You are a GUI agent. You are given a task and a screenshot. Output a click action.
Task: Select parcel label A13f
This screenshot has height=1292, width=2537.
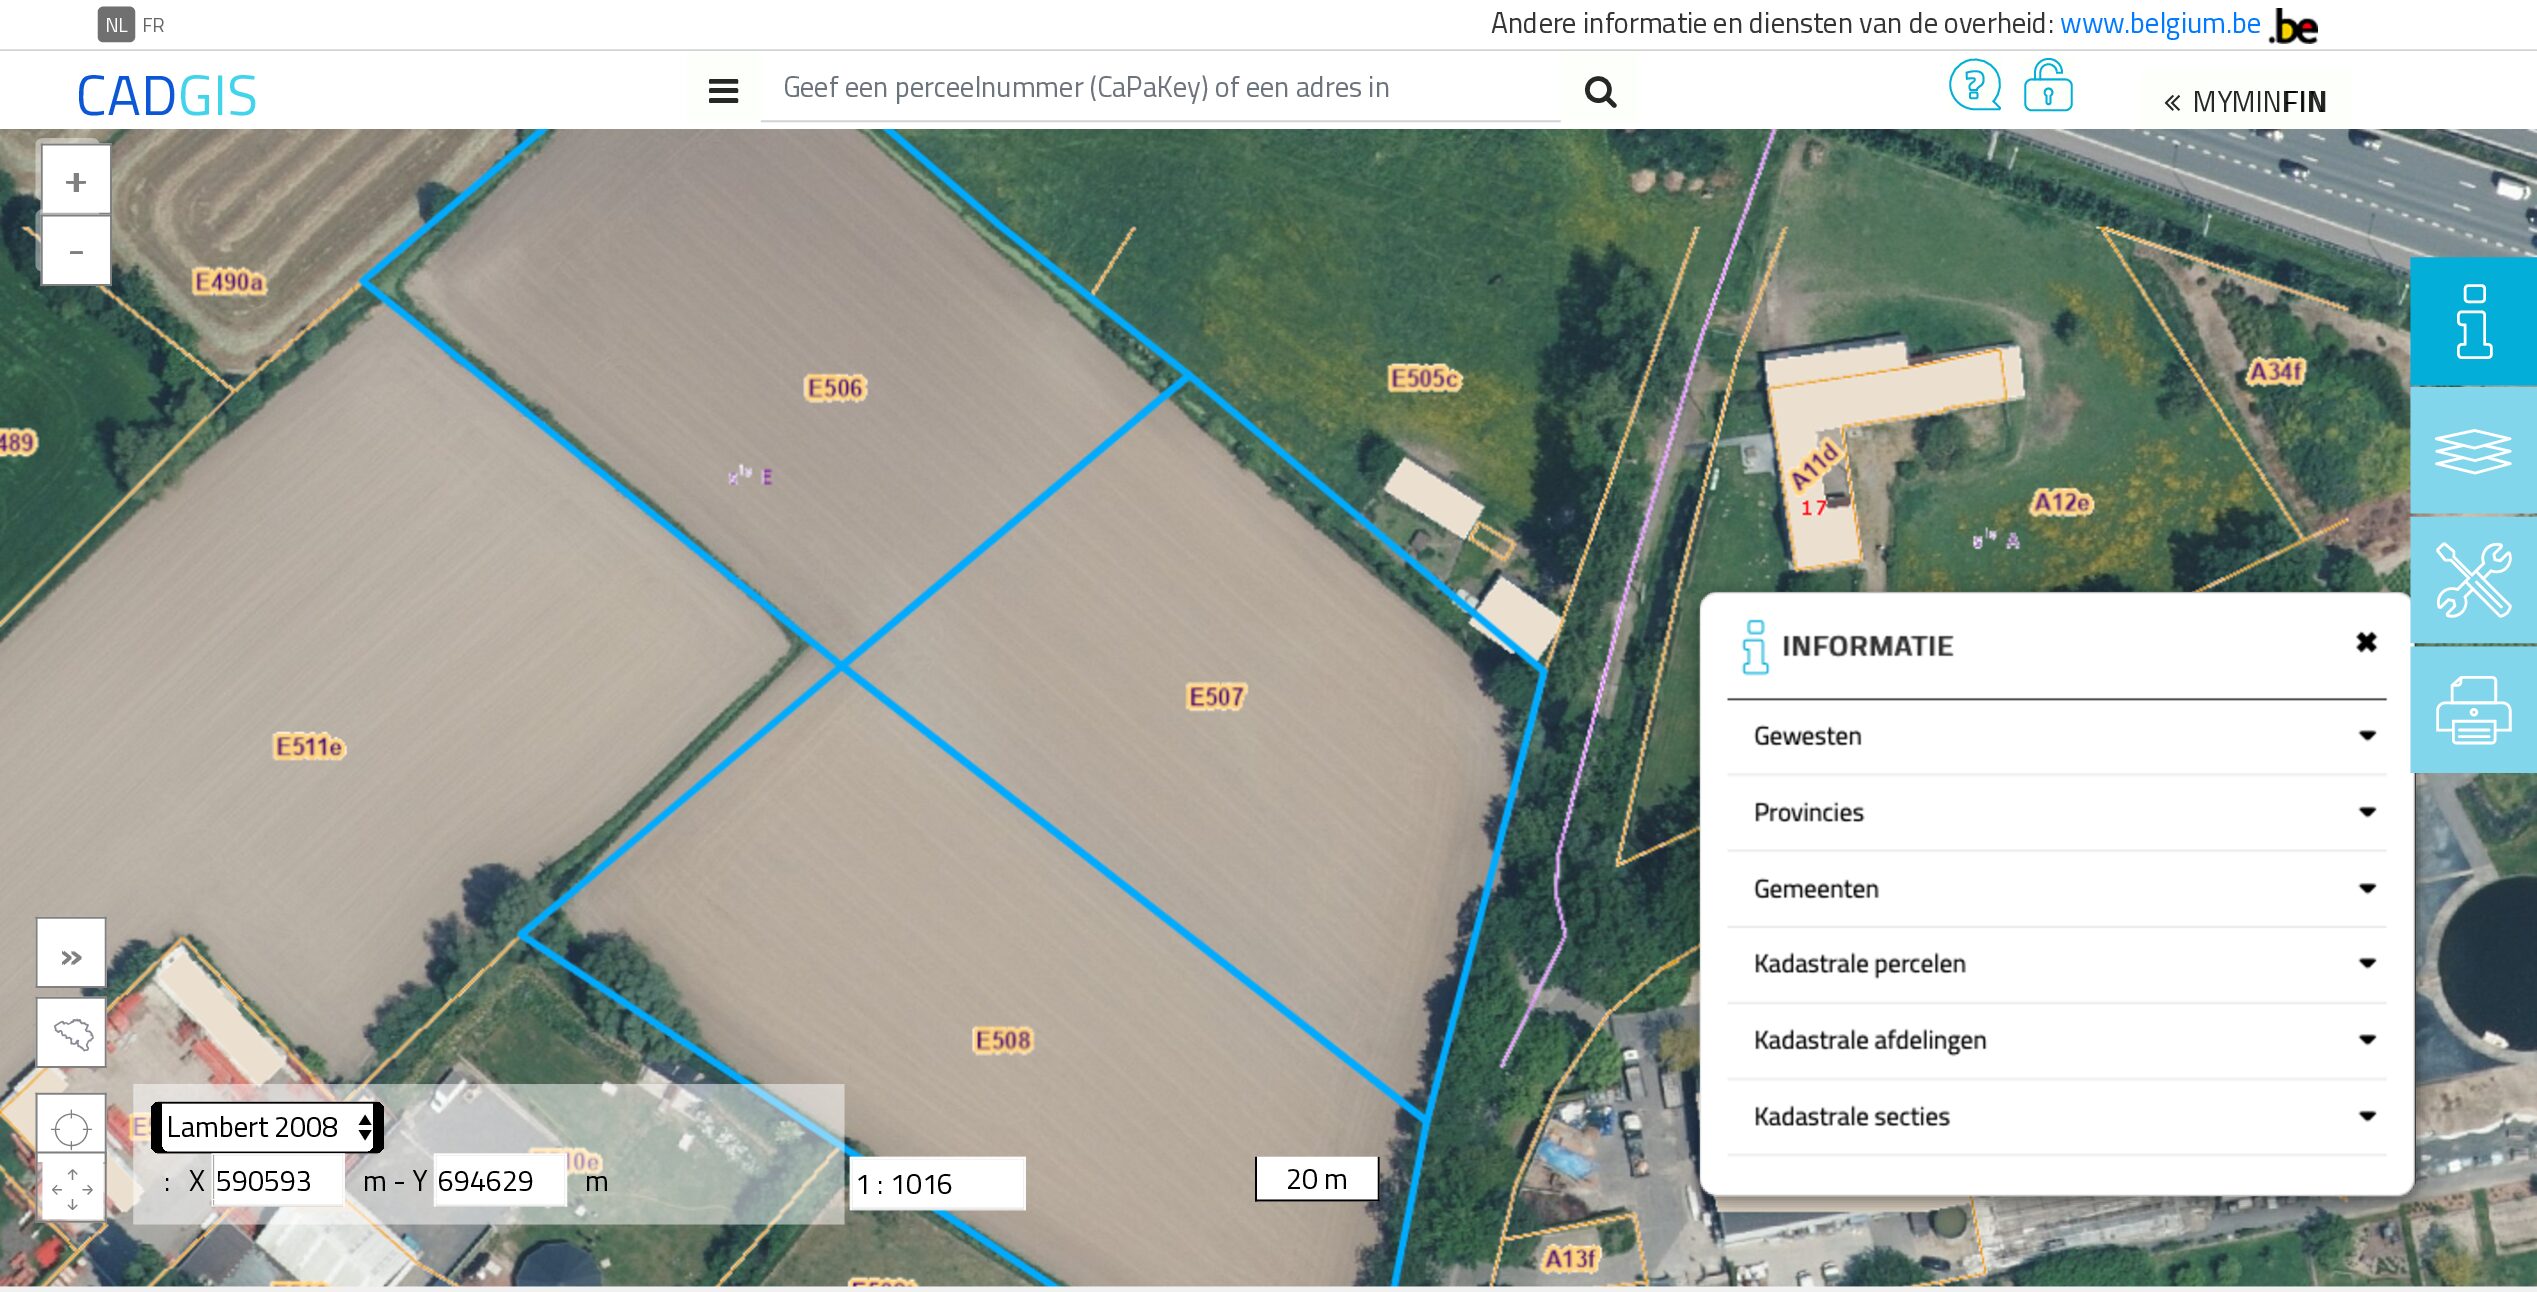1570,1258
